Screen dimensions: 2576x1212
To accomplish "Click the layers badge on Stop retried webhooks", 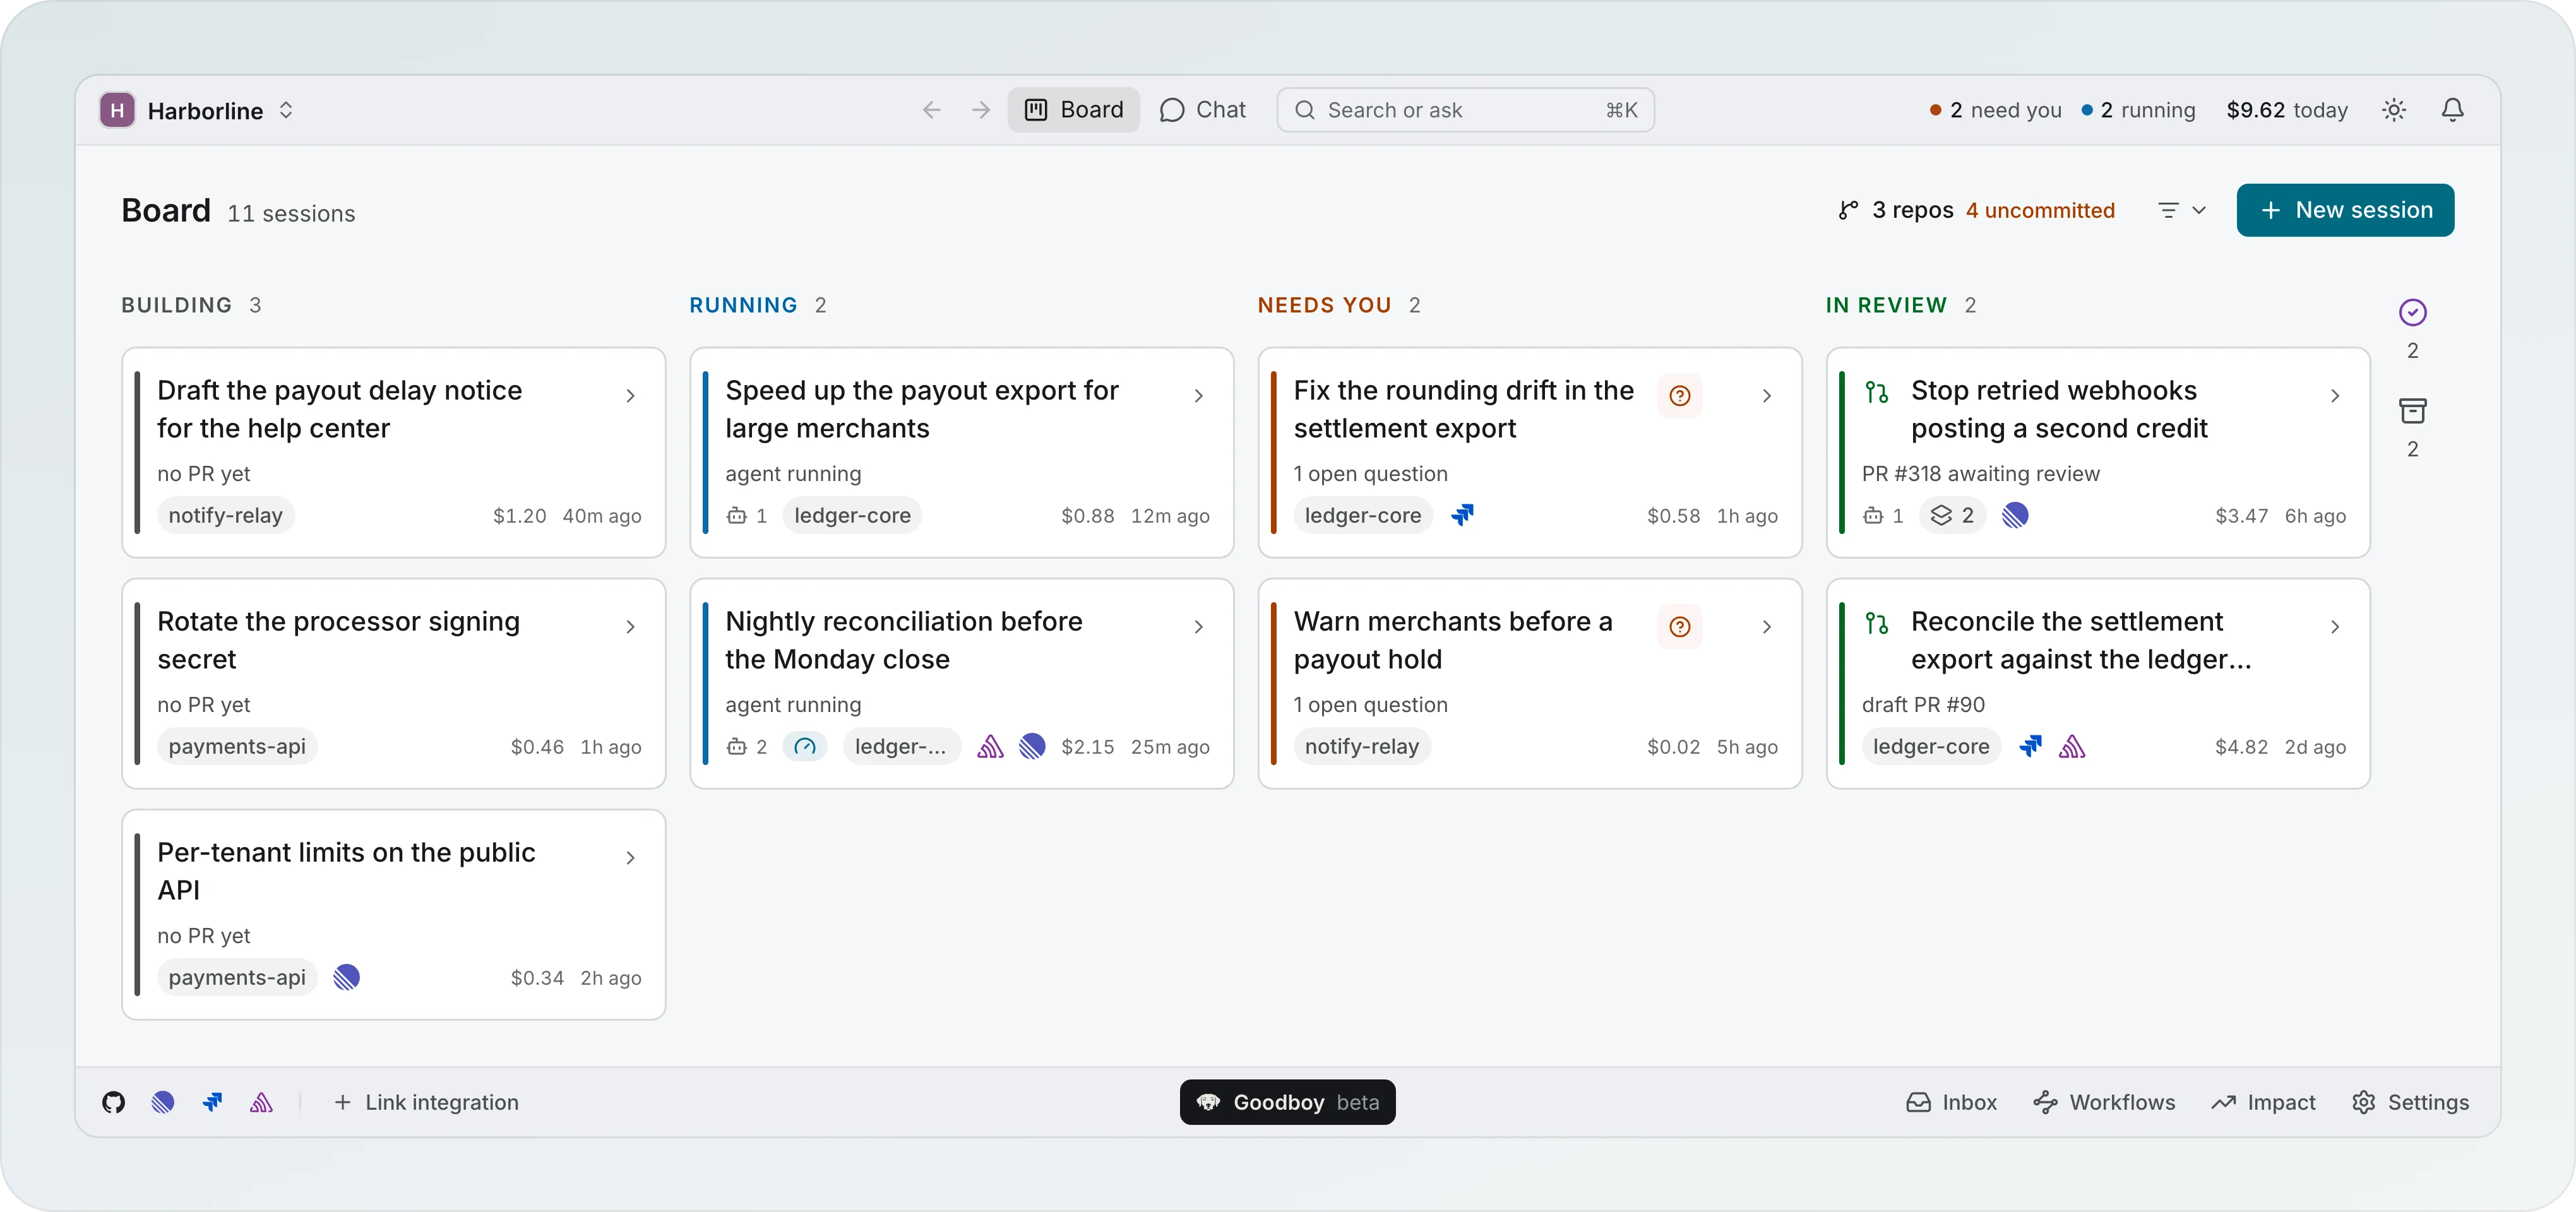I will tap(1952, 515).
